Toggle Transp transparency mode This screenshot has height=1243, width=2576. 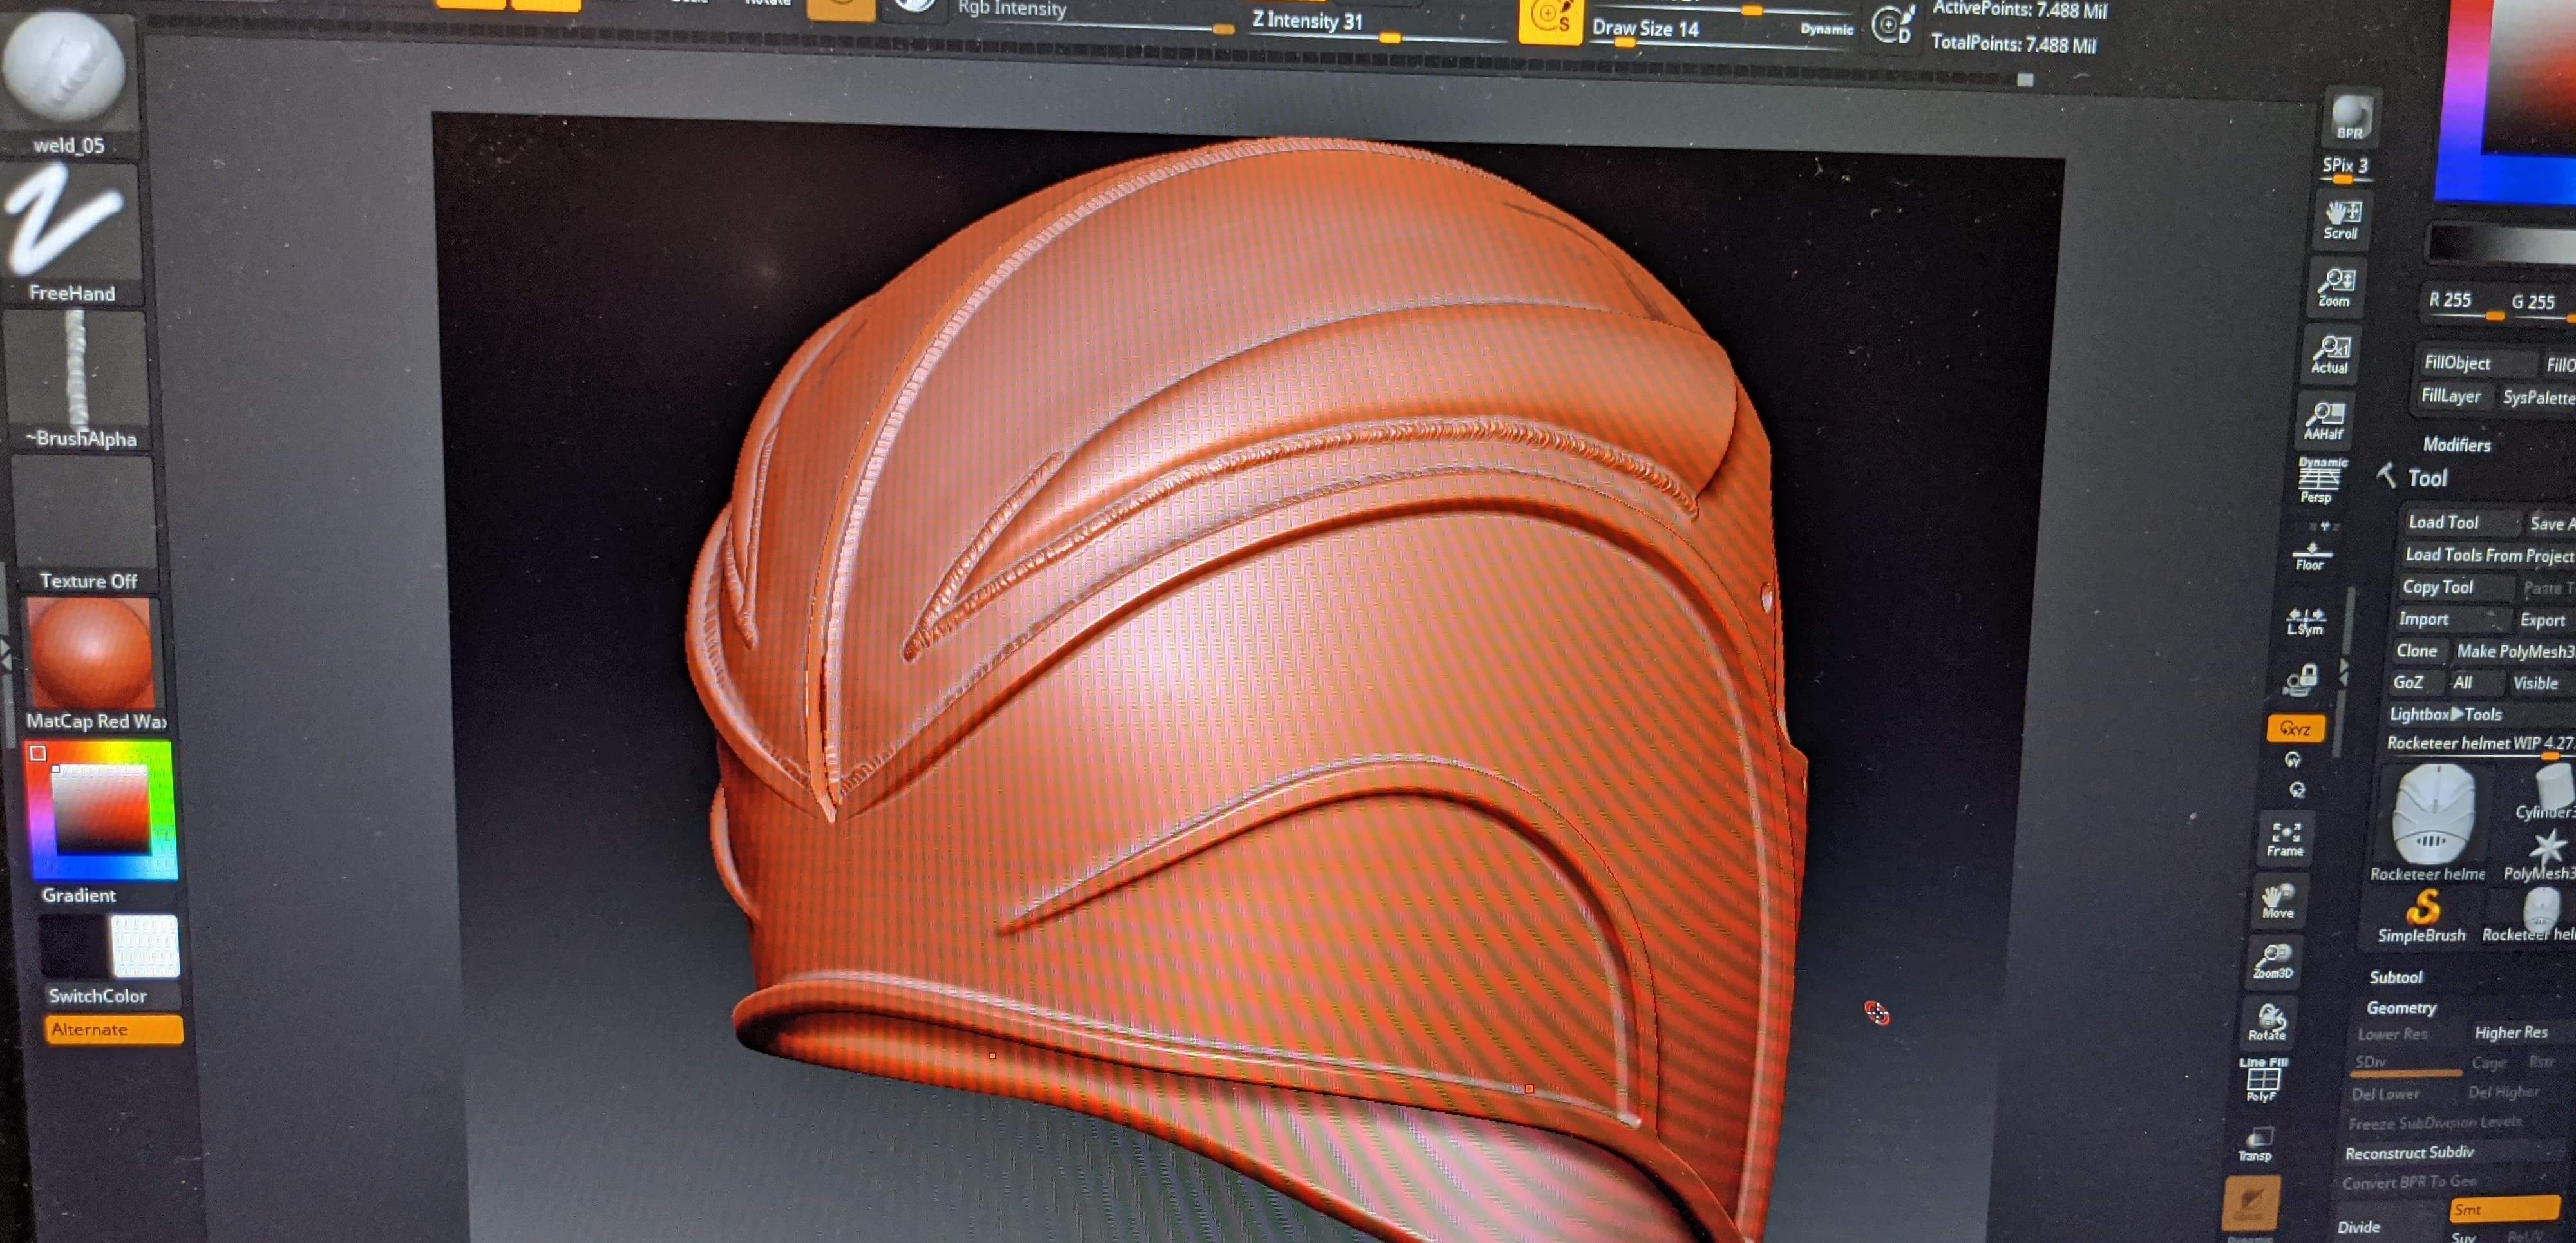click(2257, 1143)
